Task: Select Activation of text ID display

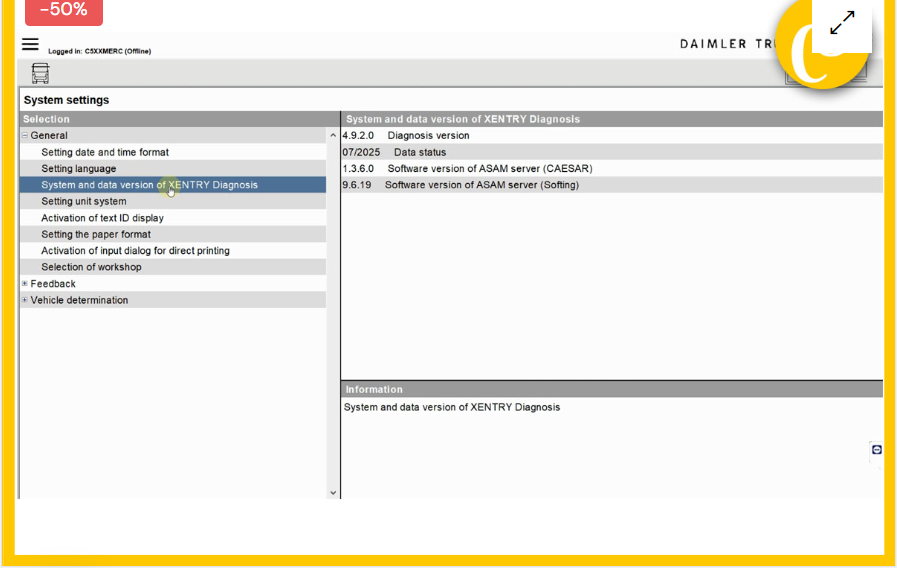Action: tap(102, 218)
